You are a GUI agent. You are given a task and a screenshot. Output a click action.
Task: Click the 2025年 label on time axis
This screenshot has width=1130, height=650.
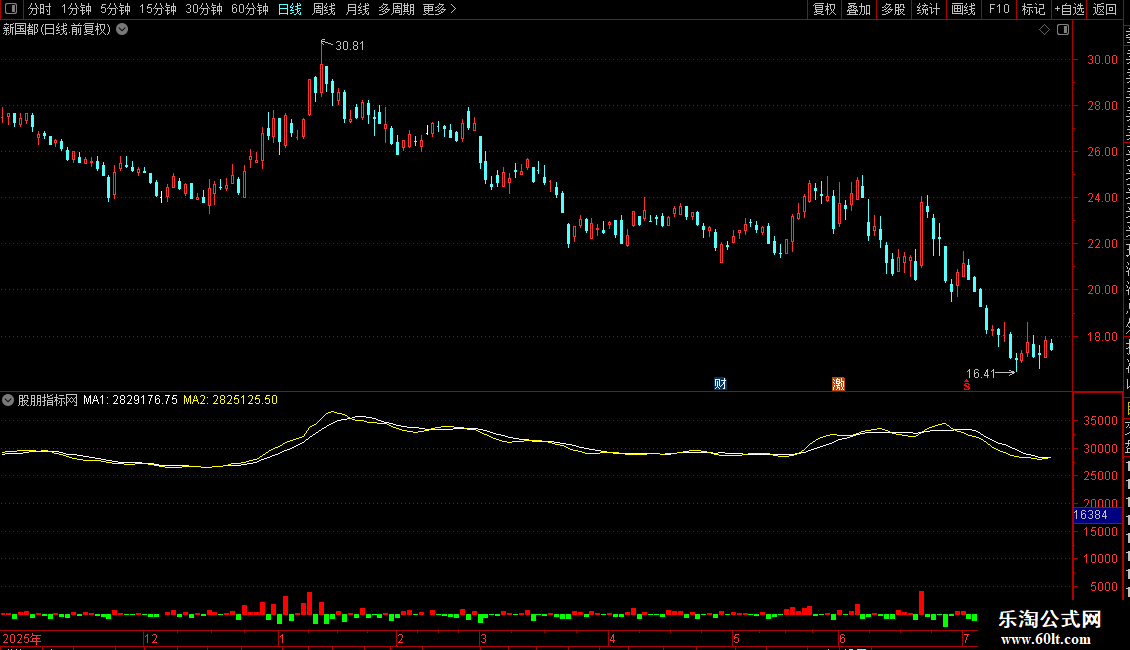(22, 639)
